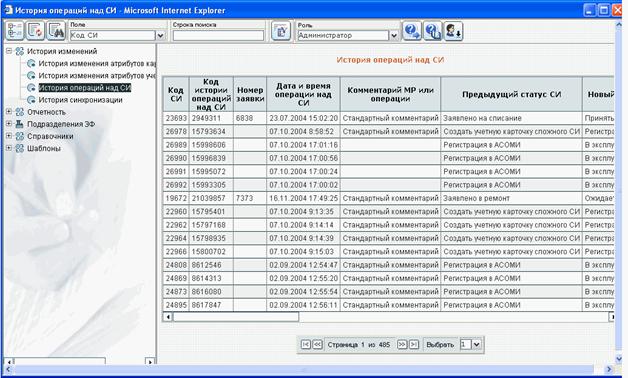This screenshot has height=378, width=628.
Task: Go to previous page with << button
Action: pyautogui.click(x=317, y=344)
